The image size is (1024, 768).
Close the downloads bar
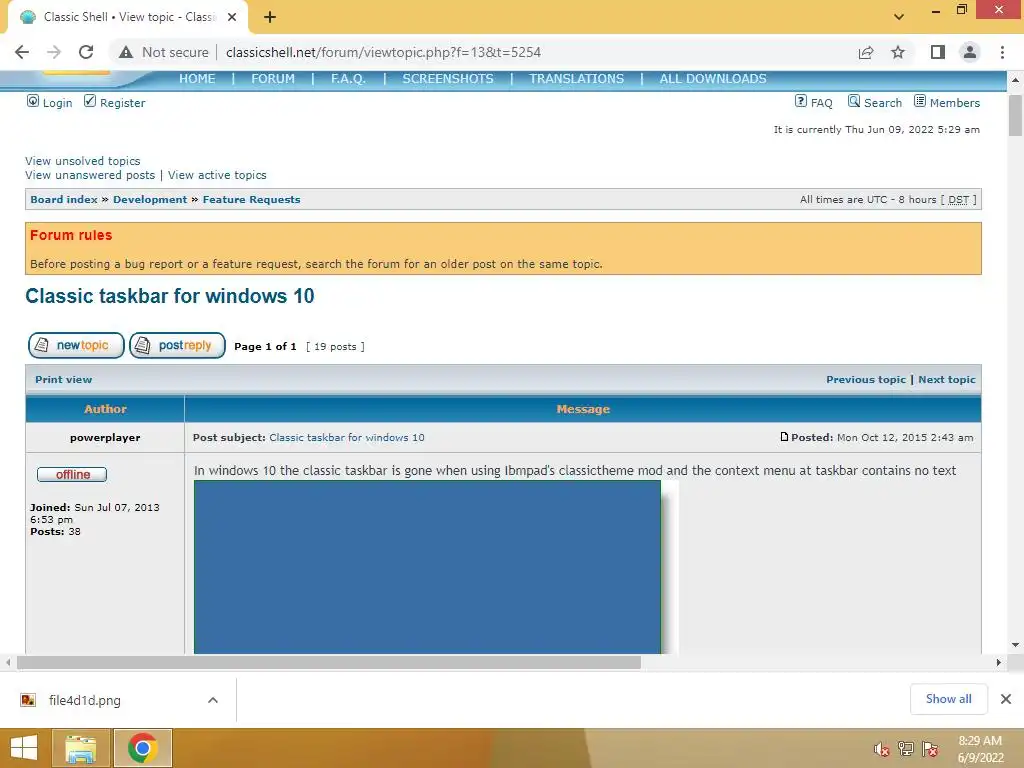(1006, 699)
